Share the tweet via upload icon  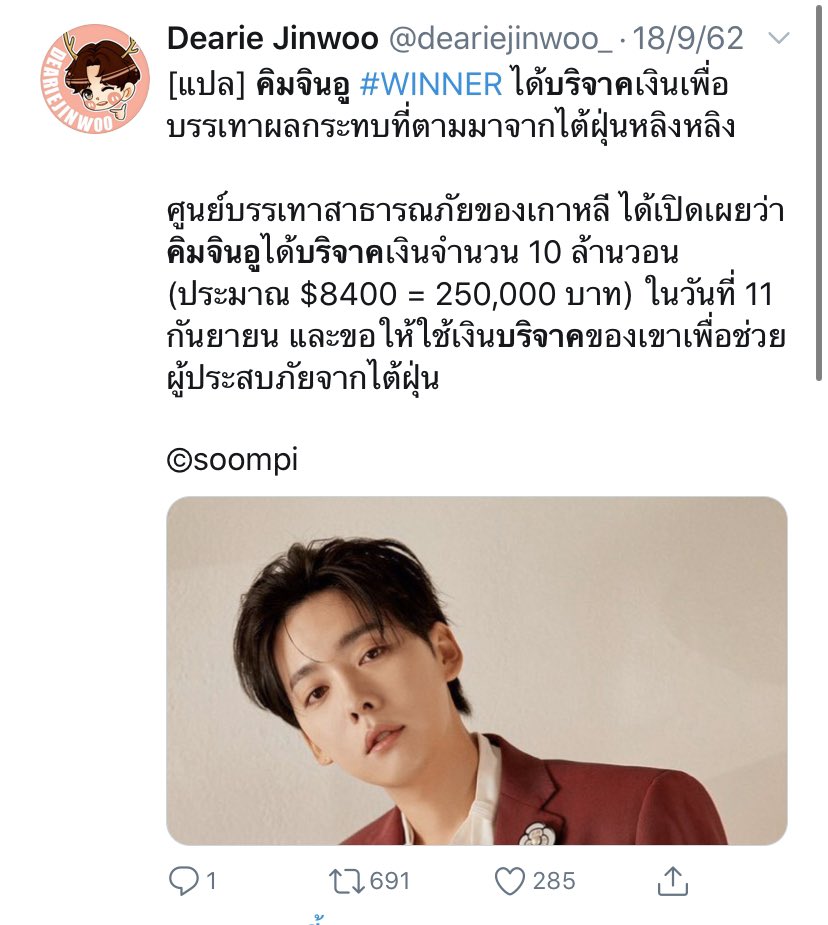pos(673,881)
